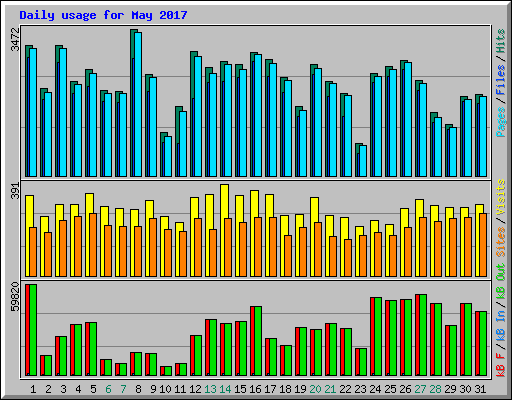Click the orange "Sites" legend label
This screenshot has width=512, height=400.
coord(500,241)
